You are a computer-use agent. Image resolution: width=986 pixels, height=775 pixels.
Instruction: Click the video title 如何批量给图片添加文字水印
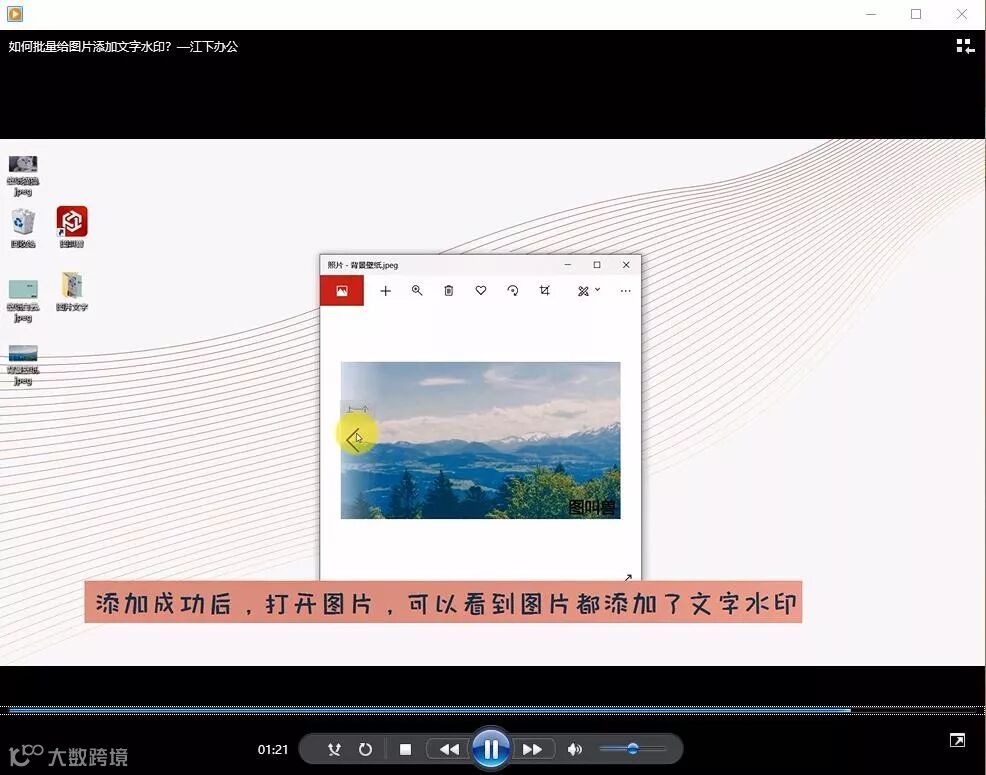(x=123, y=47)
